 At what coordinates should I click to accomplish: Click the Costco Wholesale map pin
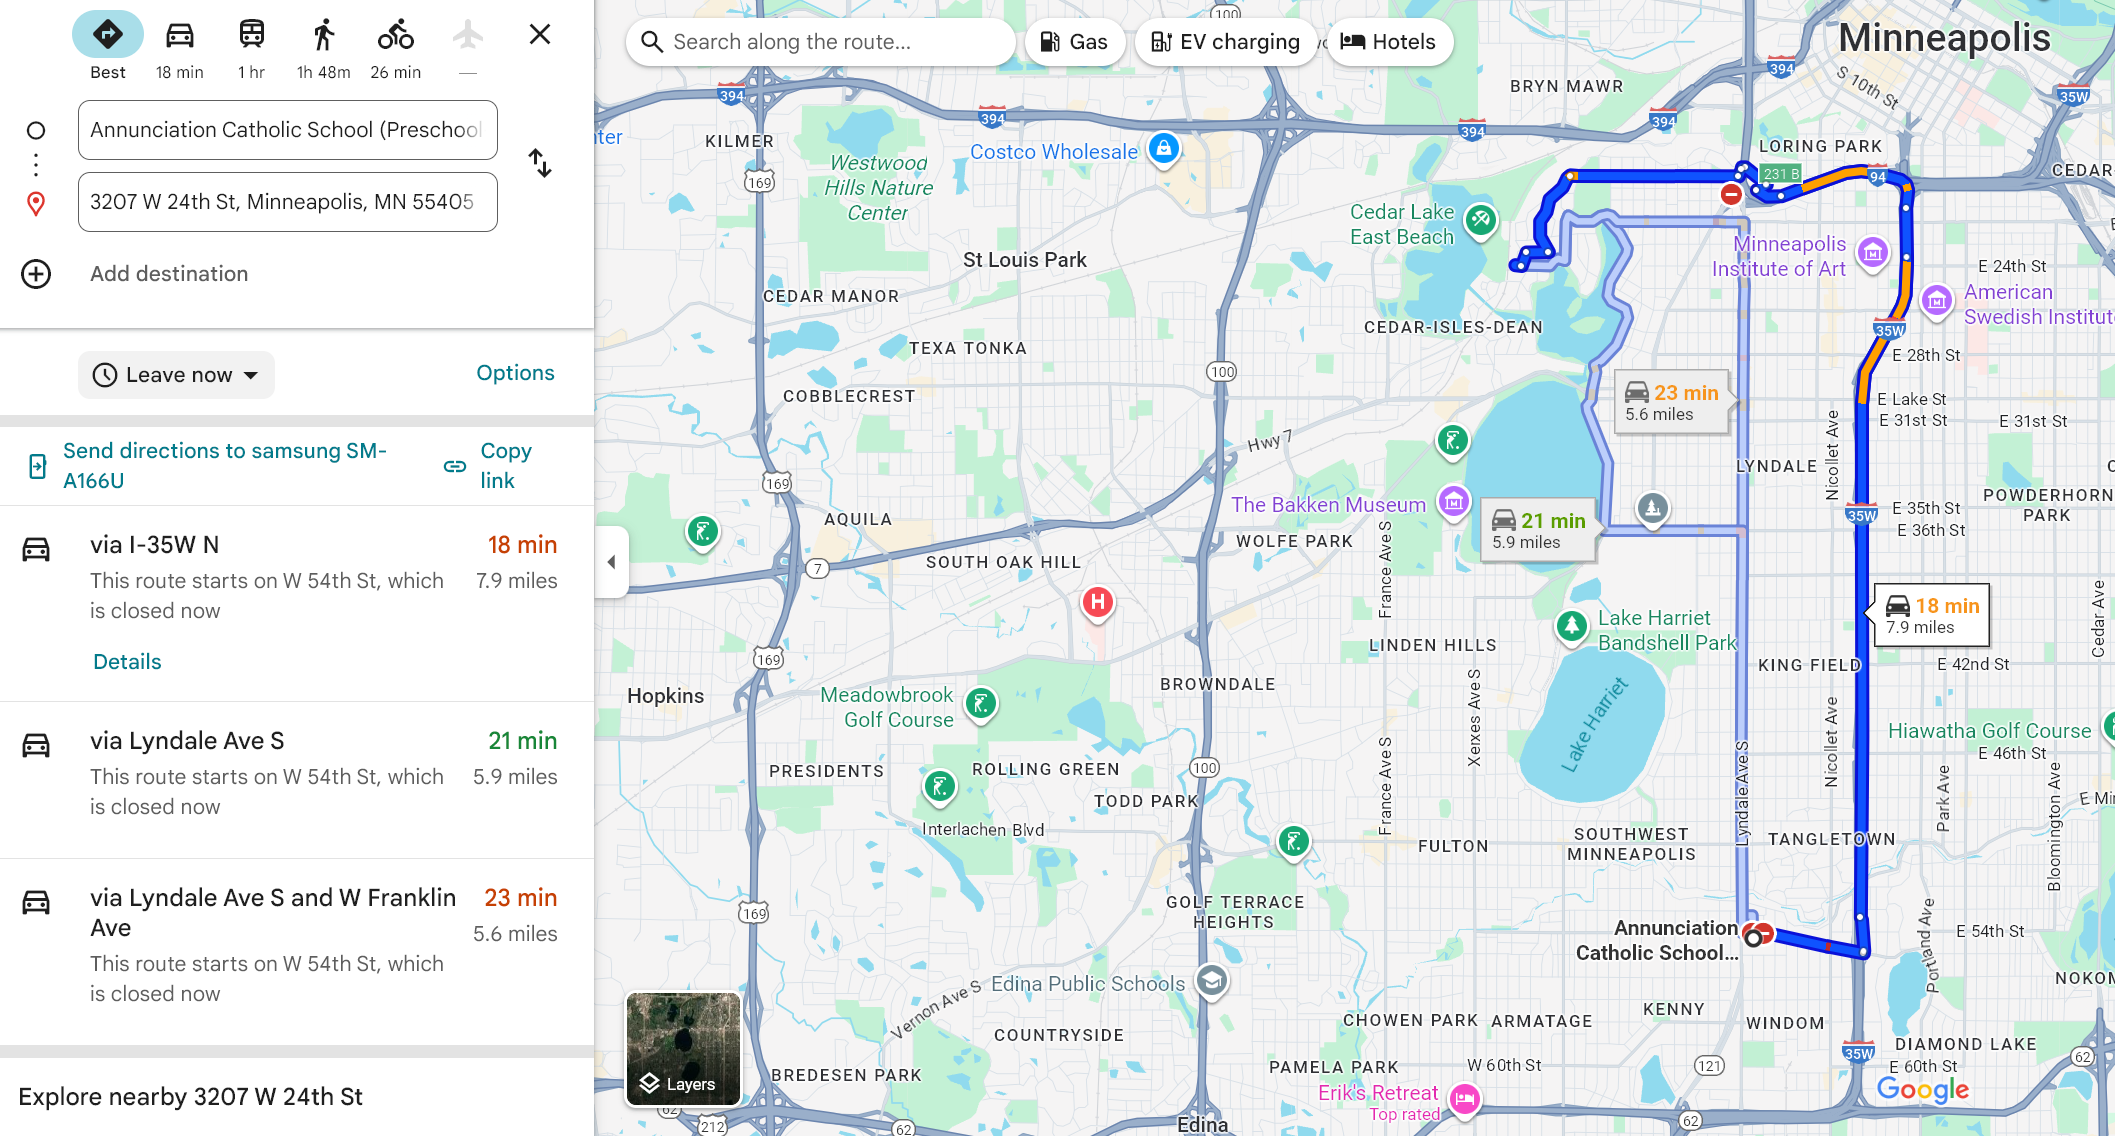point(1163,149)
